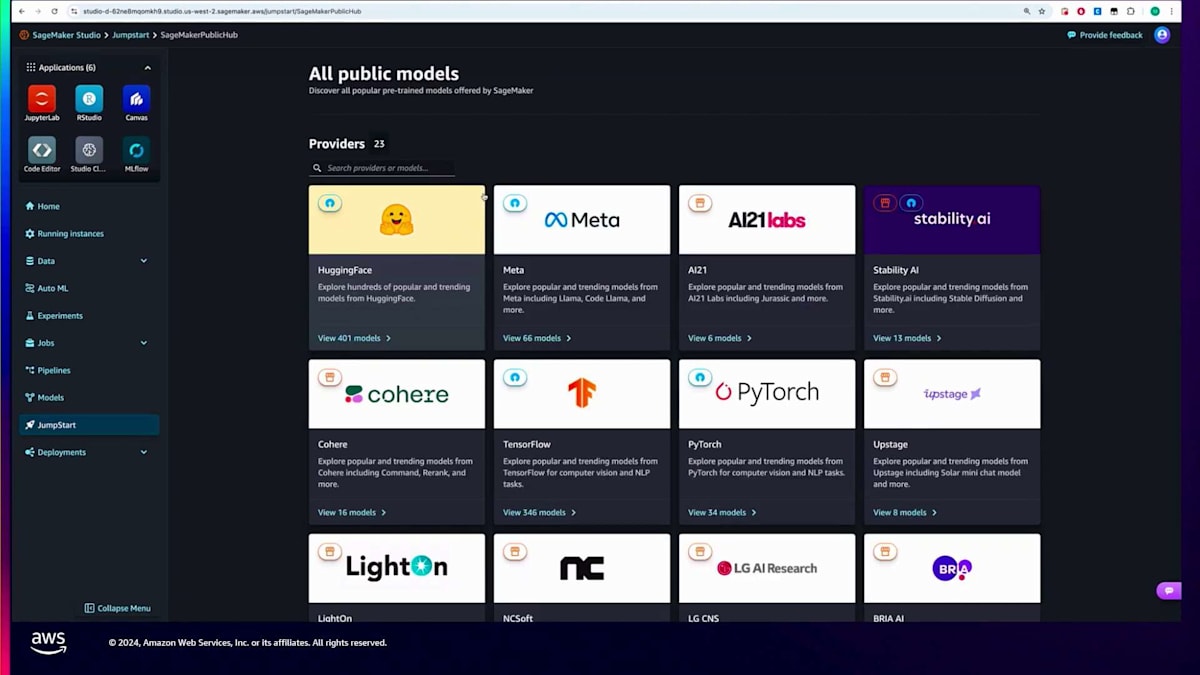
Task: Click the badge icon on the PyTorch card
Action: pos(700,377)
